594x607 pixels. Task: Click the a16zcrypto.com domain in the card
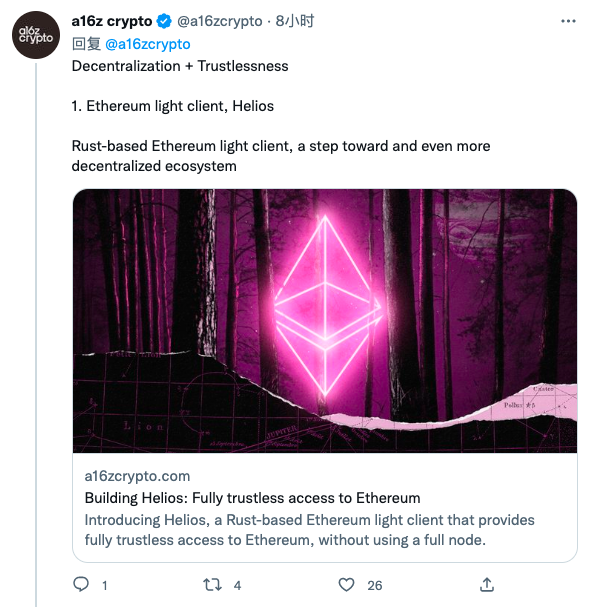(x=137, y=476)
